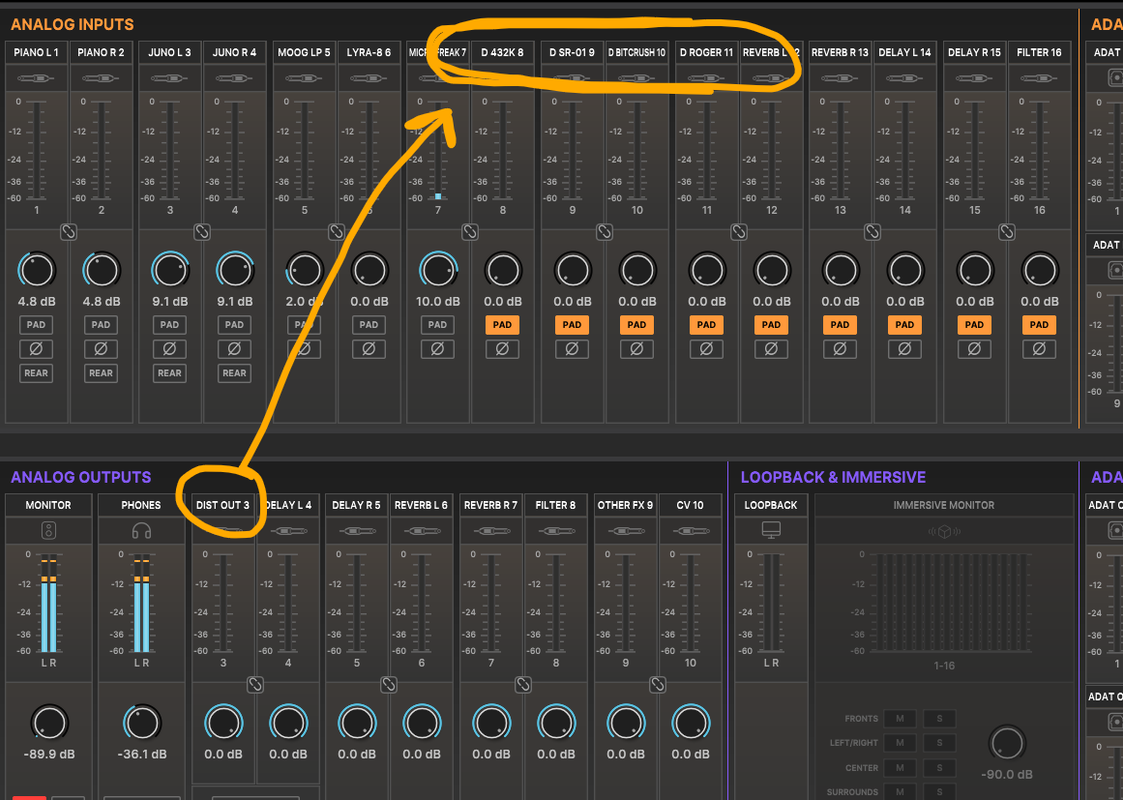Link analog outputs 9 and 10
Screen dimensions: 1123x800
point(657,685)
